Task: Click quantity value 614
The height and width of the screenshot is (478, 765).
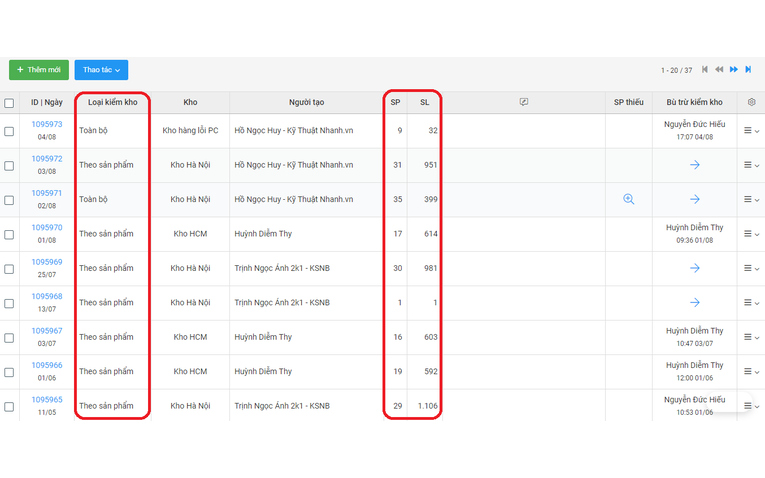Action: click(430, 234)
